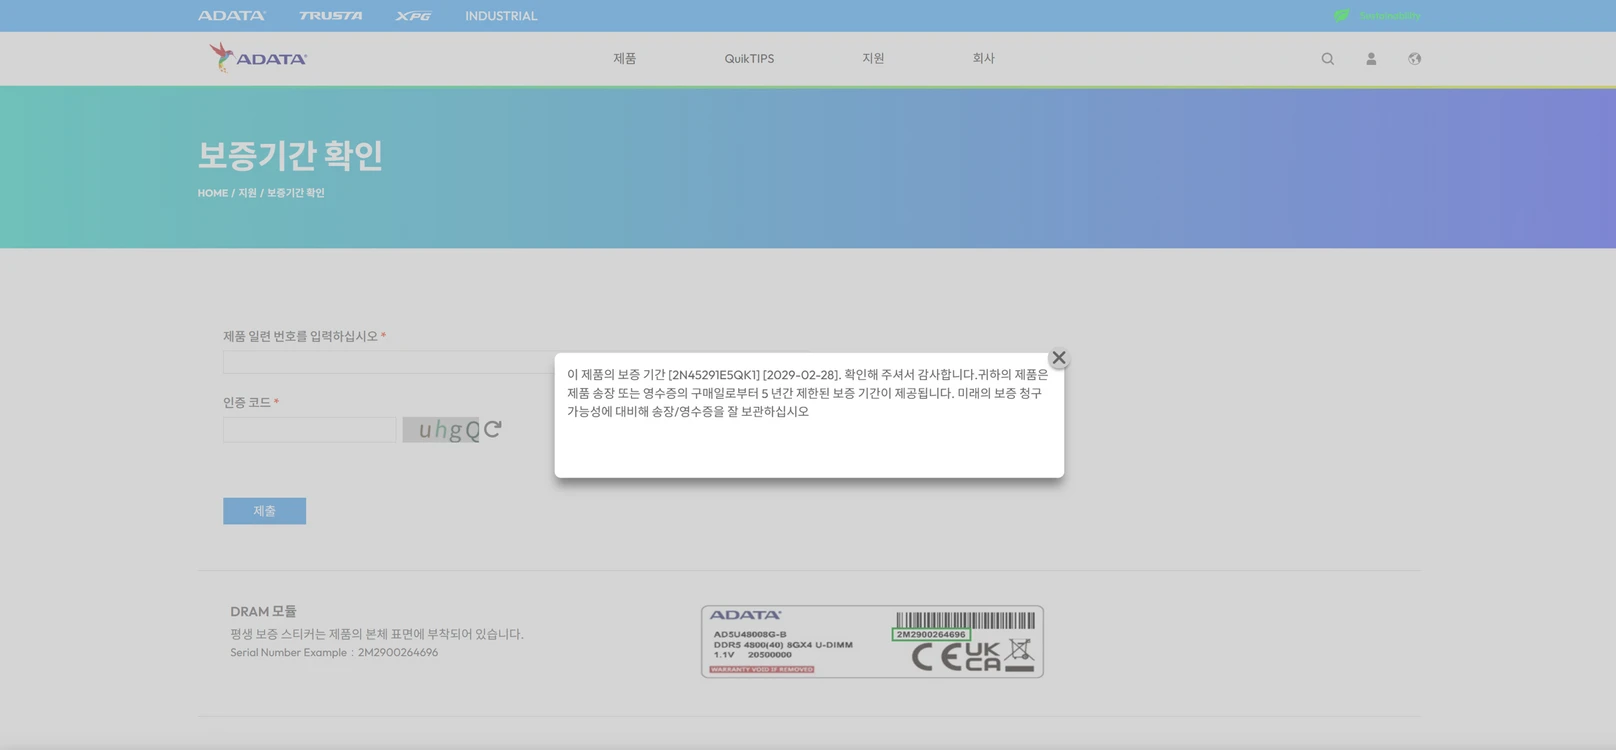Screen dimensions: 1616x750
Task: Click the warranty result message text
Action: tap(807, 393)
